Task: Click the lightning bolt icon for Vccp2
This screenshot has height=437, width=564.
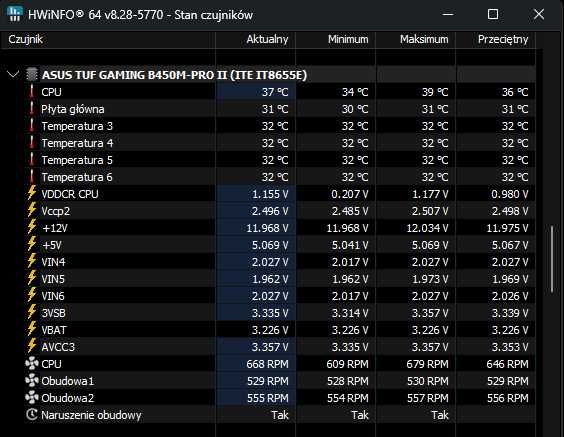Action: pyautogui.click(x=32, y=210)
